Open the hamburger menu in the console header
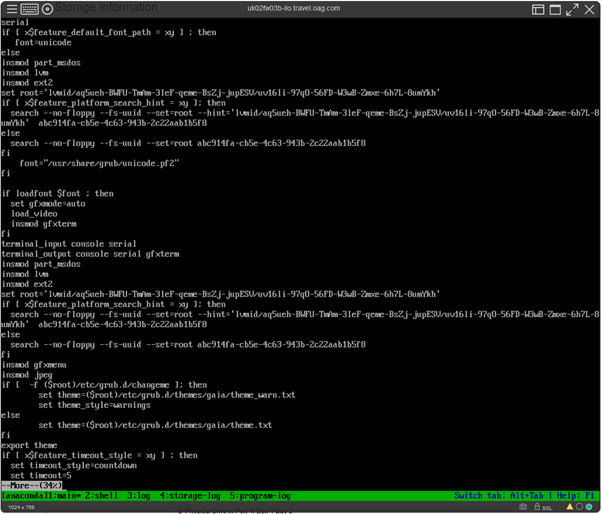The width and height of the screenshot is (602, 514). tap(8, 9)
